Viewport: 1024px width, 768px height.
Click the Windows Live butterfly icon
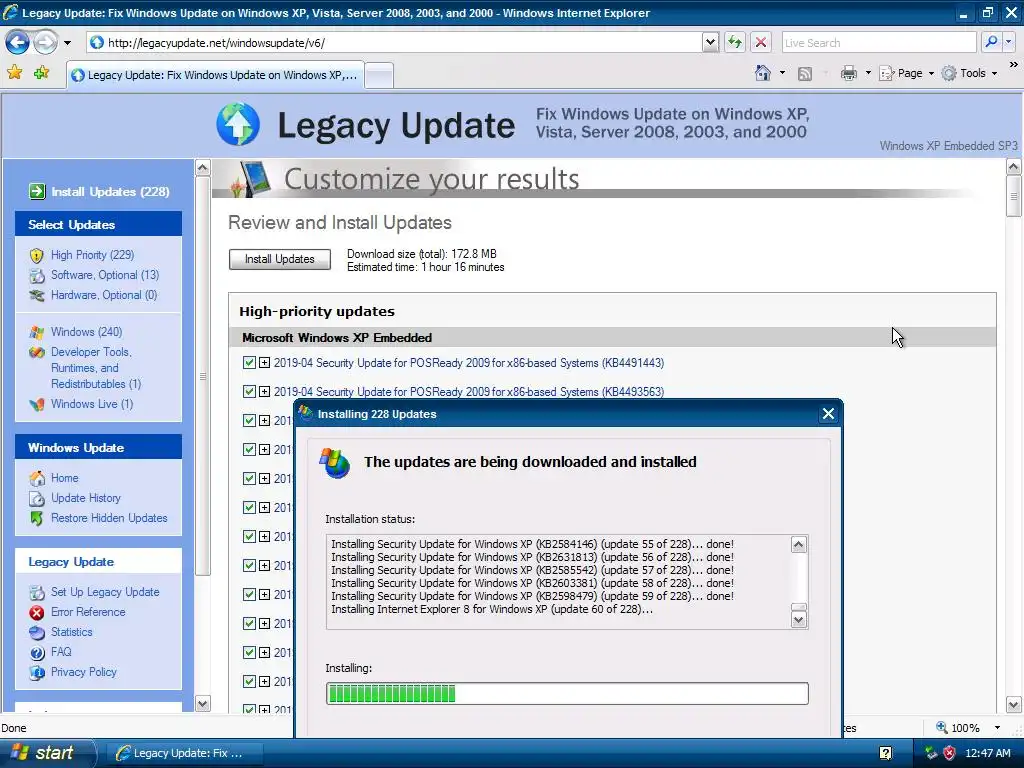pos(37,404)
